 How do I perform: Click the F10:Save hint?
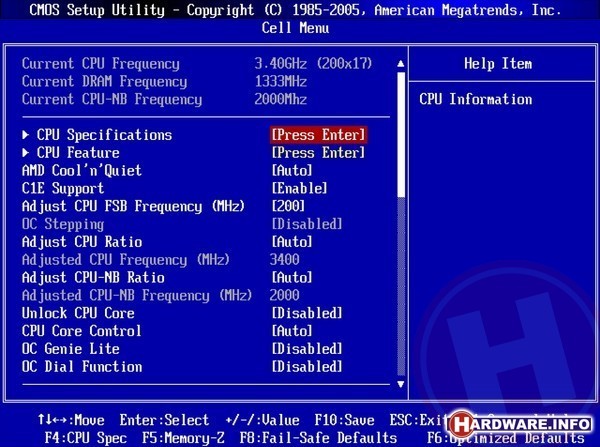click(x=344, y=420)
